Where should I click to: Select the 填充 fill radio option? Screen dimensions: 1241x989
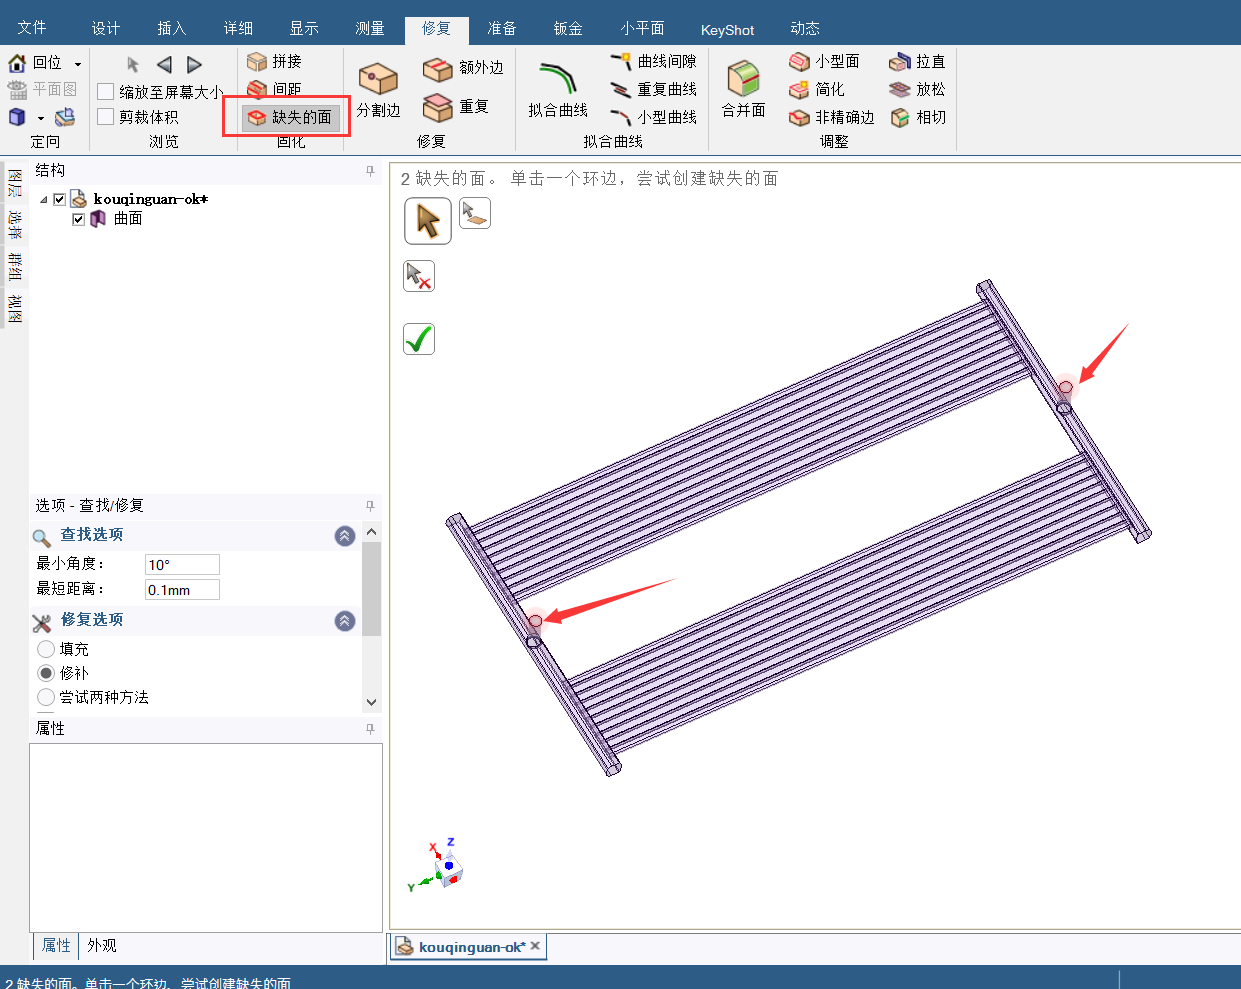coord(46,649)
